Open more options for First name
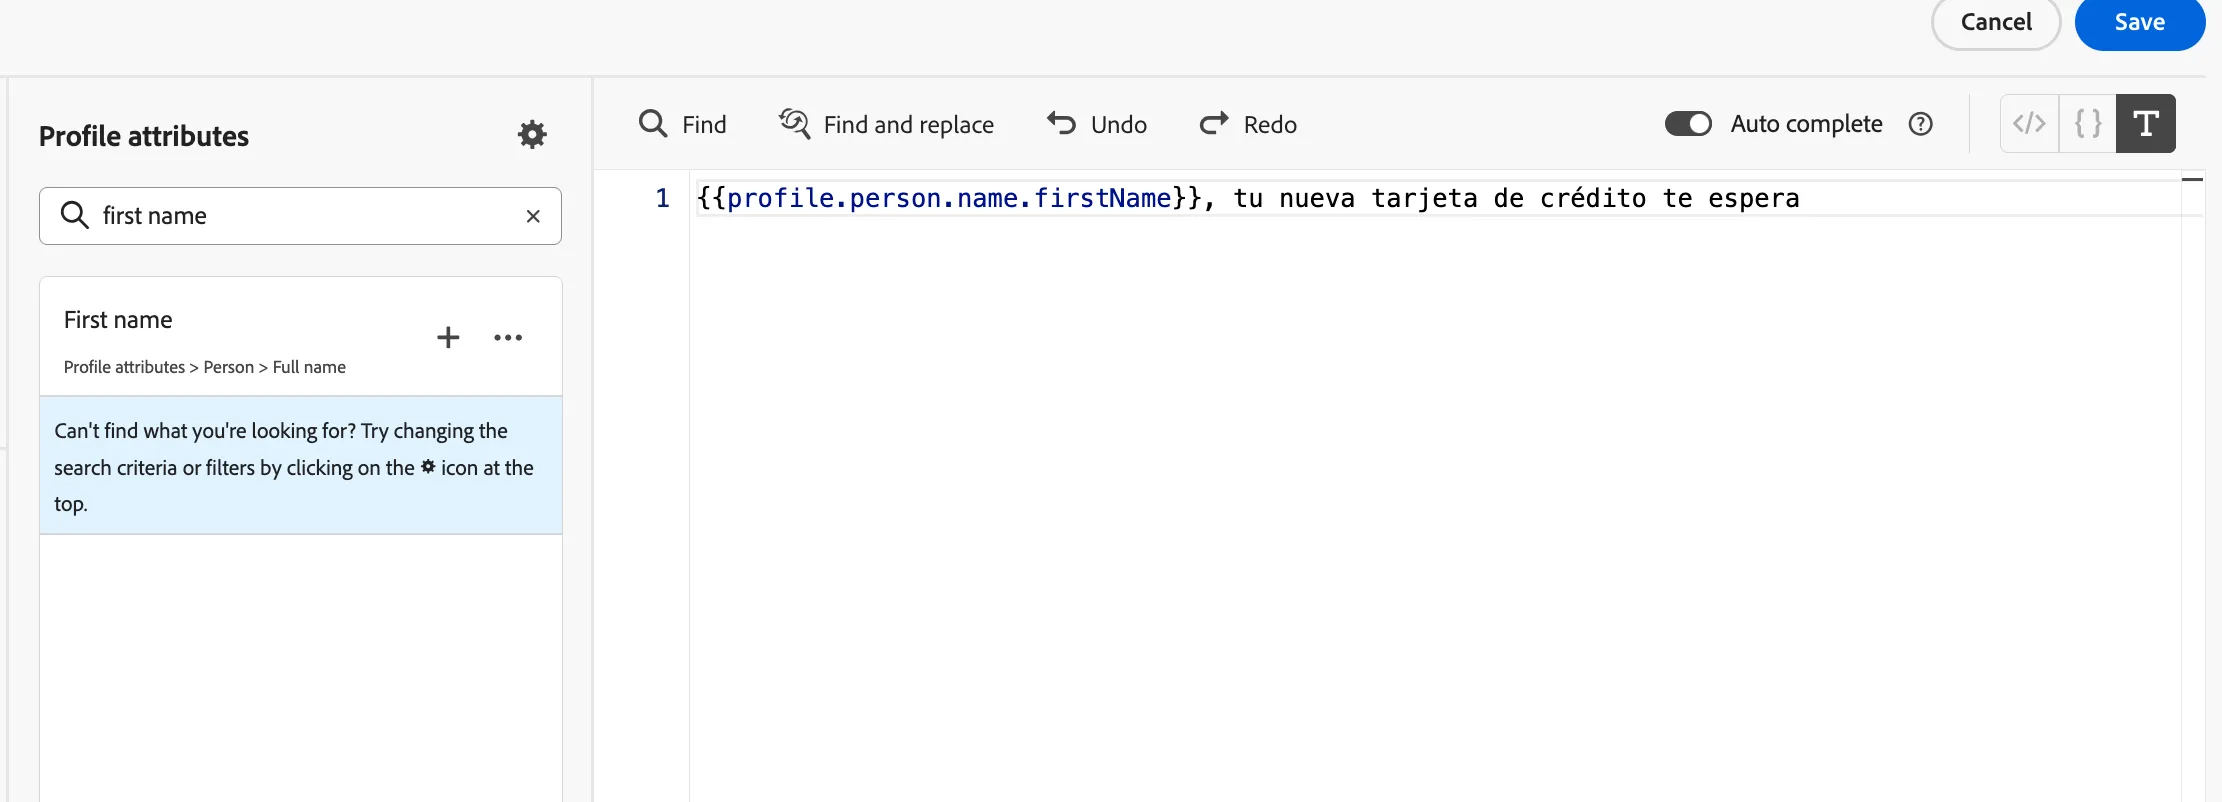The width and height of the screenshot is (2222, 802). (508, 337)
